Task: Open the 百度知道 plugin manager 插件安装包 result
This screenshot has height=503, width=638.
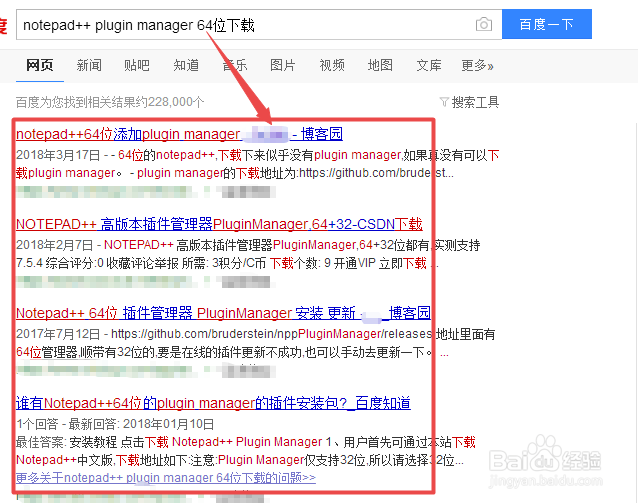Action: pyautogui.click(x=213, y=403)
